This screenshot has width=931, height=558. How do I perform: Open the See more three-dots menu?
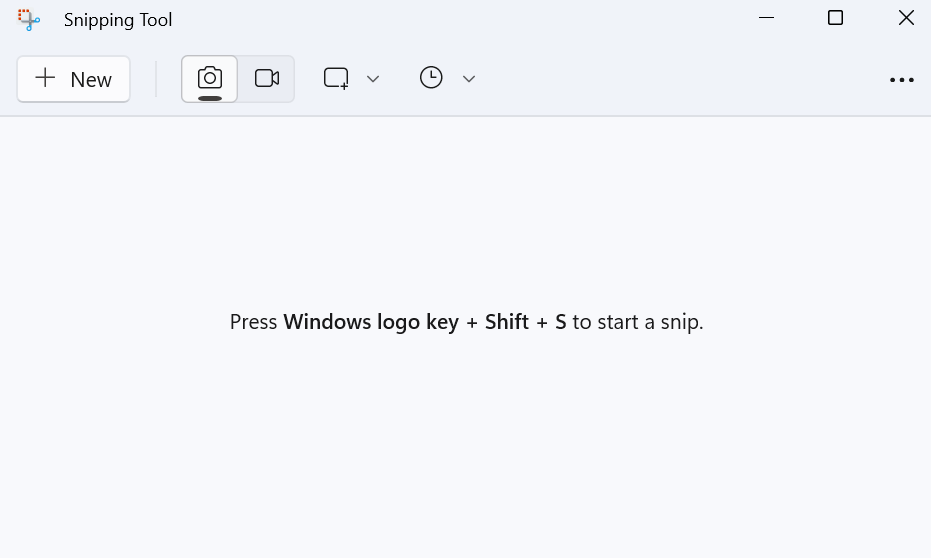[902, 80]
